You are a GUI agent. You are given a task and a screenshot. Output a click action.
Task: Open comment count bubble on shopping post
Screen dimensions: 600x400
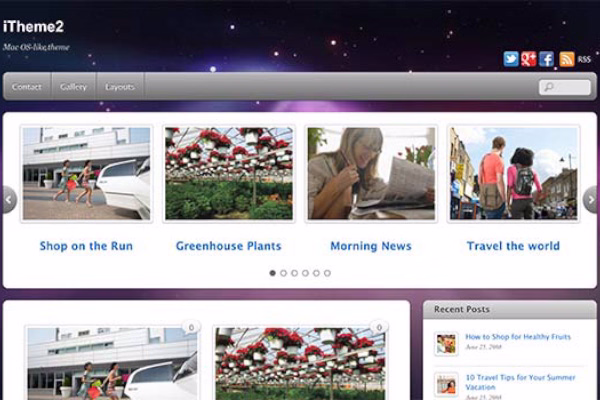(x=191, y=327)
